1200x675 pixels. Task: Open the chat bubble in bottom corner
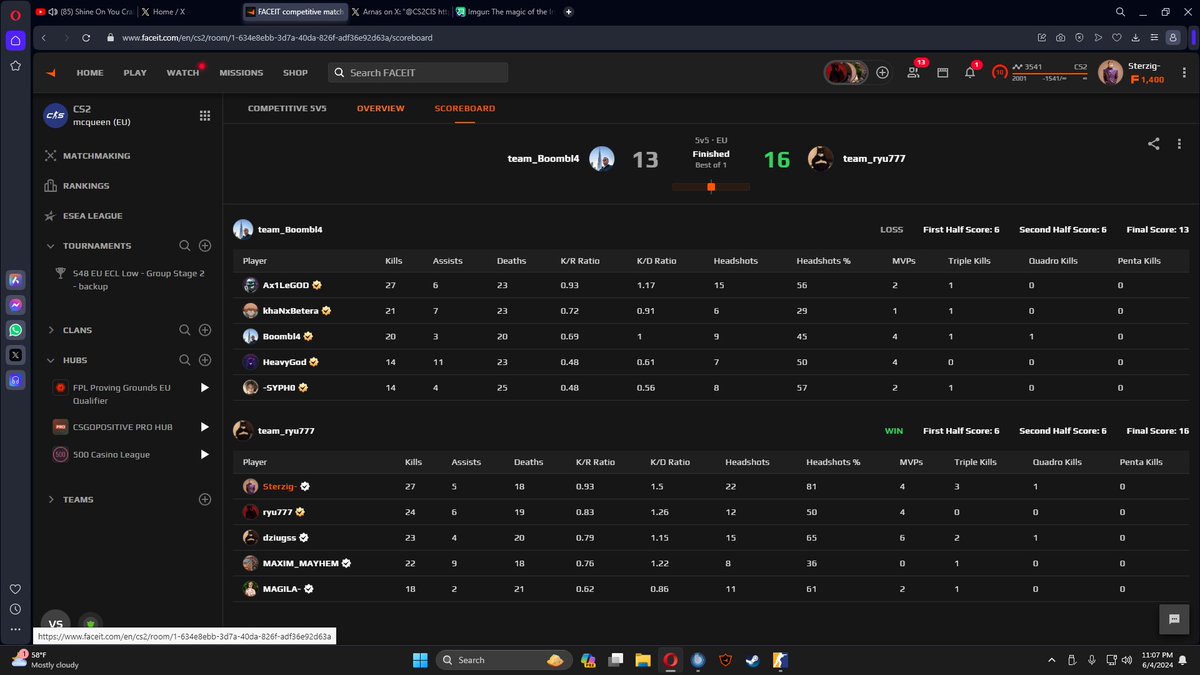(x=1174, y=620)
